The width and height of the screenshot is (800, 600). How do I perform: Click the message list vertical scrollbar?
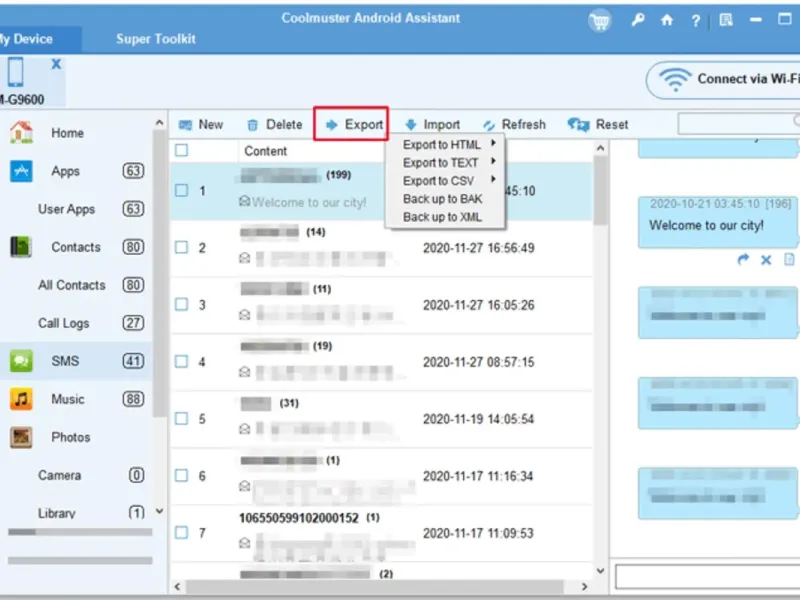tap(601, 191)
